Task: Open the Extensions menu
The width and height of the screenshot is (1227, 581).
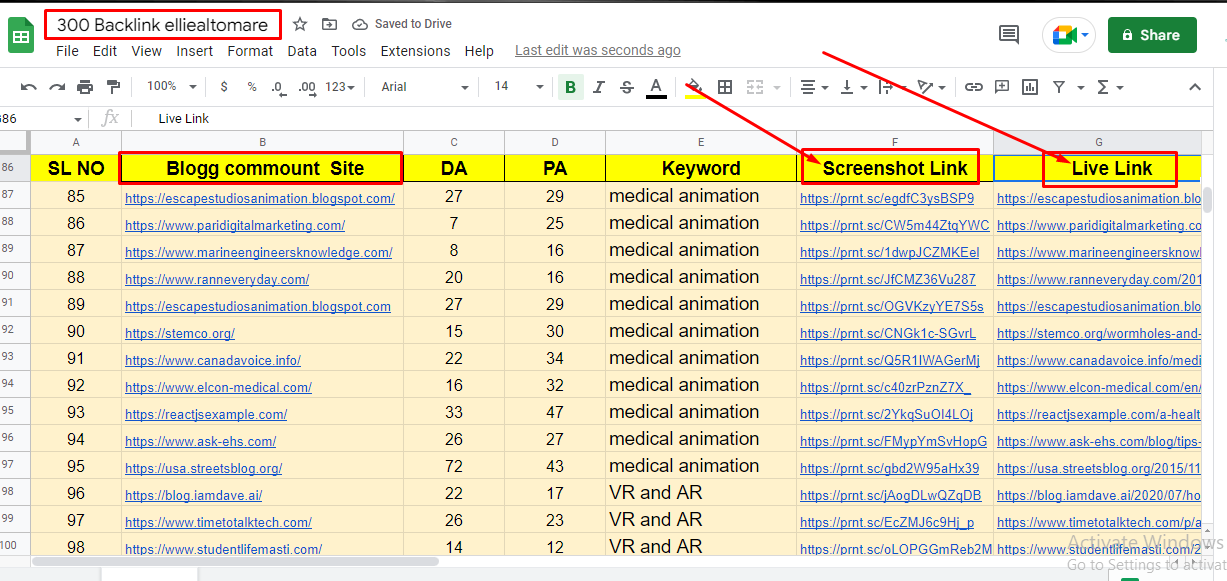Action: click(415, 51)
